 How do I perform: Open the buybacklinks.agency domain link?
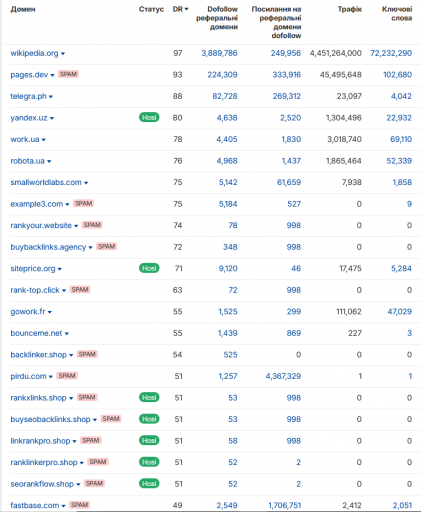[48, 247]
